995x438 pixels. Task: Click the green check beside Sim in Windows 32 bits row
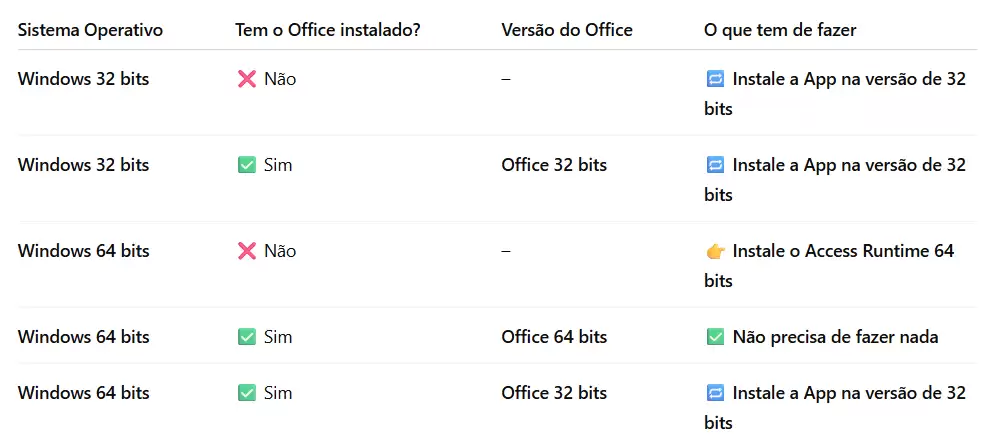(247, 166)
